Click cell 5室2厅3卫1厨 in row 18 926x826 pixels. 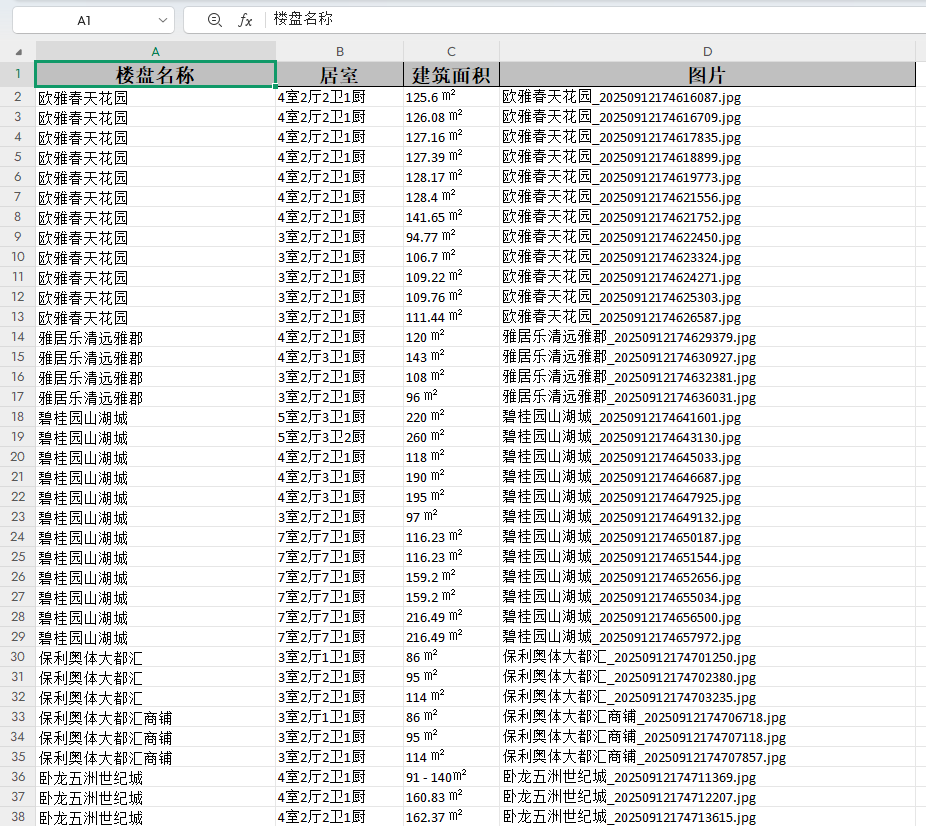pyautogui.click(x=340, y=417)
